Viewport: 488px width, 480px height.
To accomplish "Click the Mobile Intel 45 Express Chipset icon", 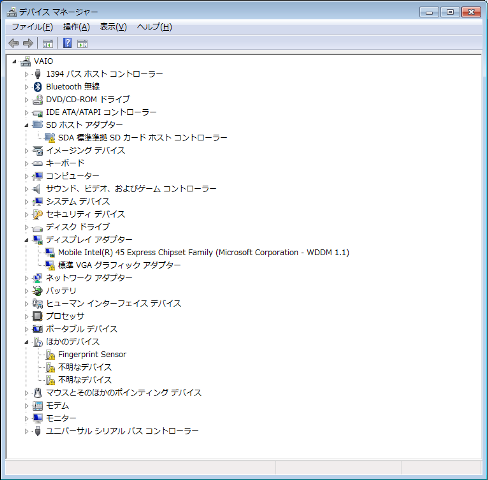I will 50,252.
